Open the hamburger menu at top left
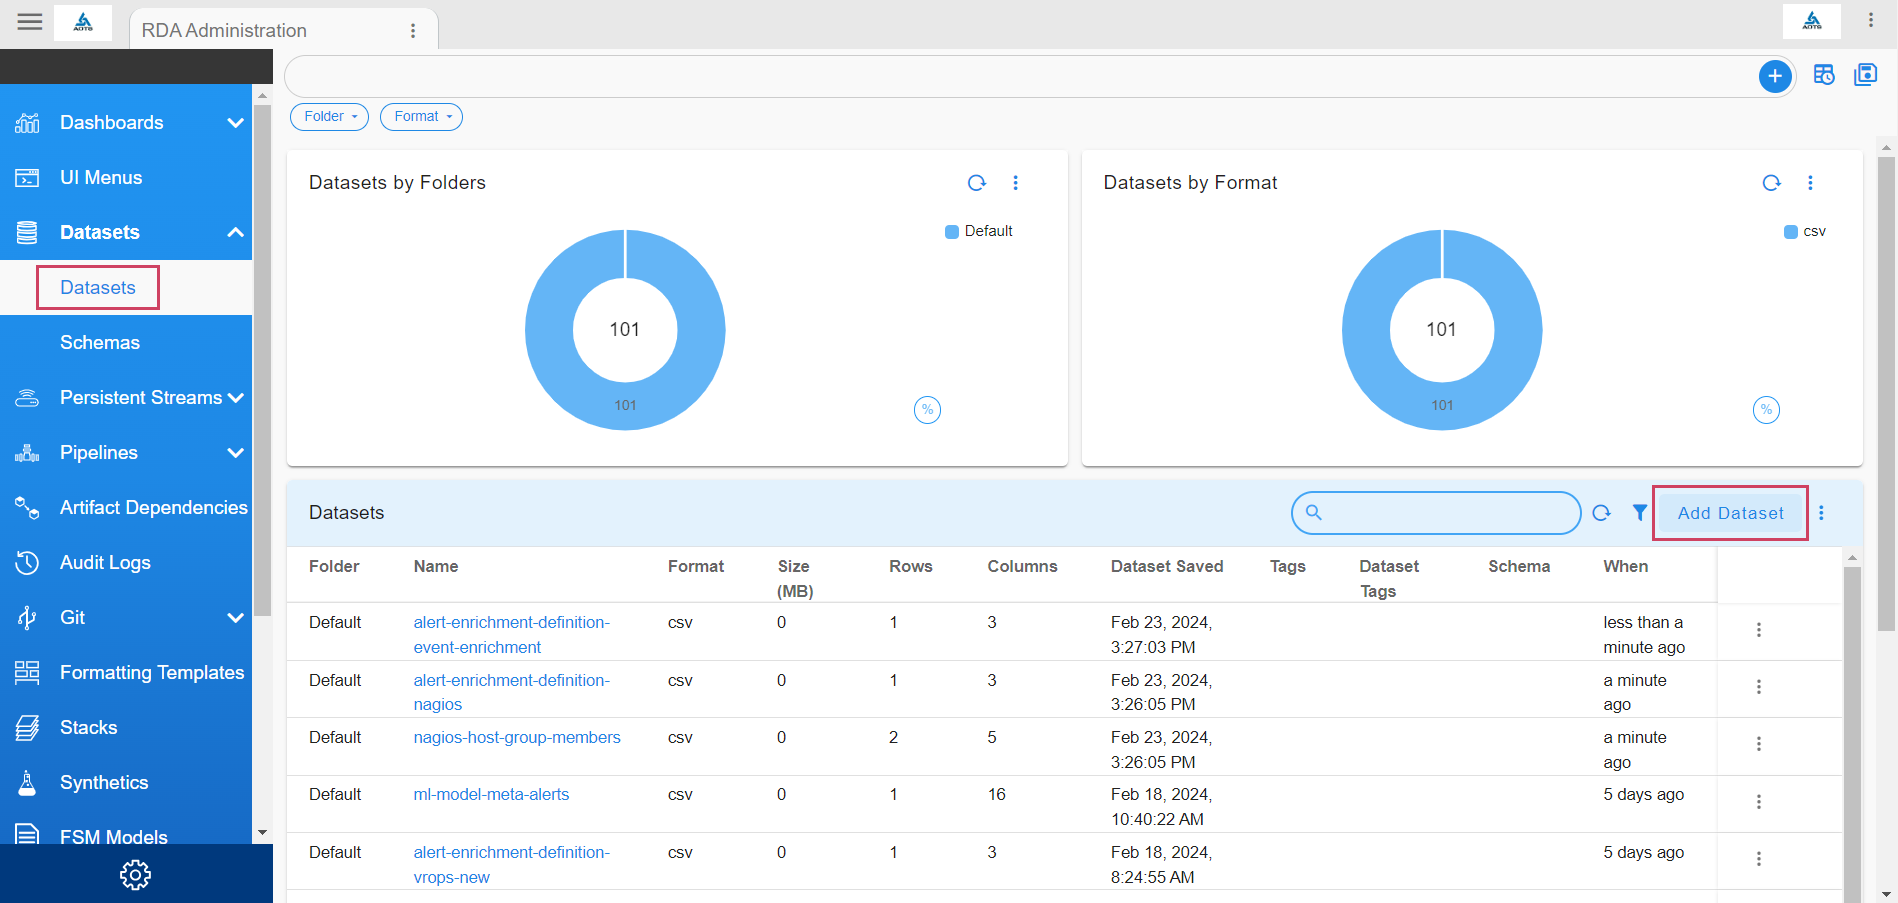Image resolution: width=1898 pixels, height=903 pixels. [30, 22]
